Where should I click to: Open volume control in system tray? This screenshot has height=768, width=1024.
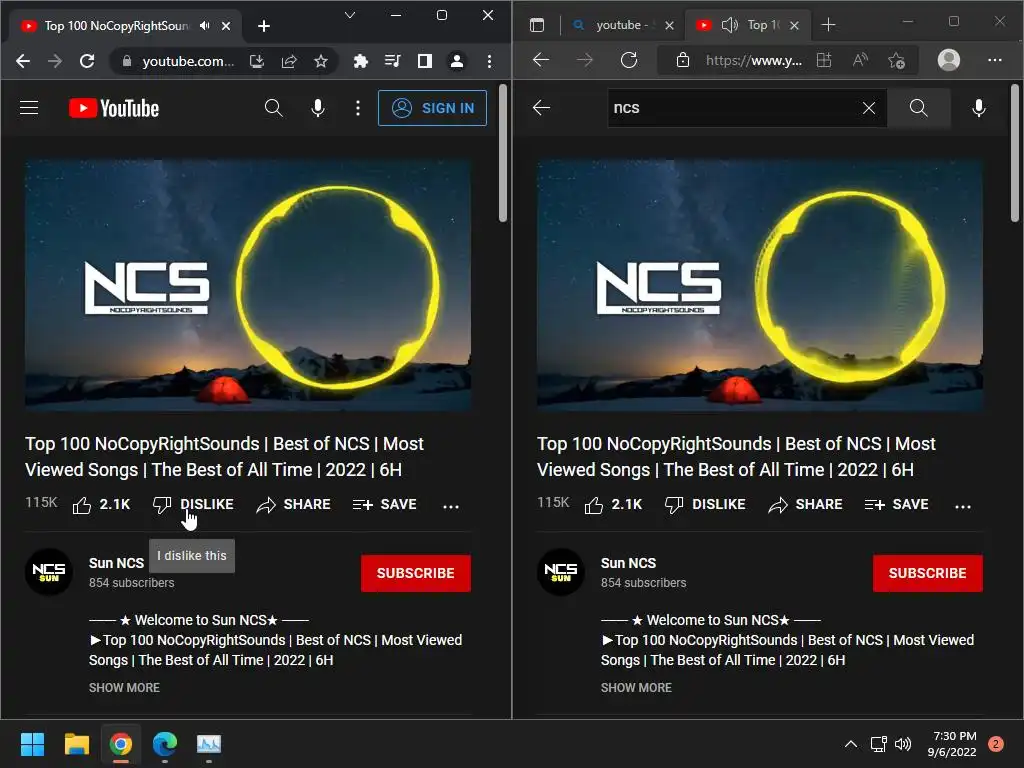(903, 744)
